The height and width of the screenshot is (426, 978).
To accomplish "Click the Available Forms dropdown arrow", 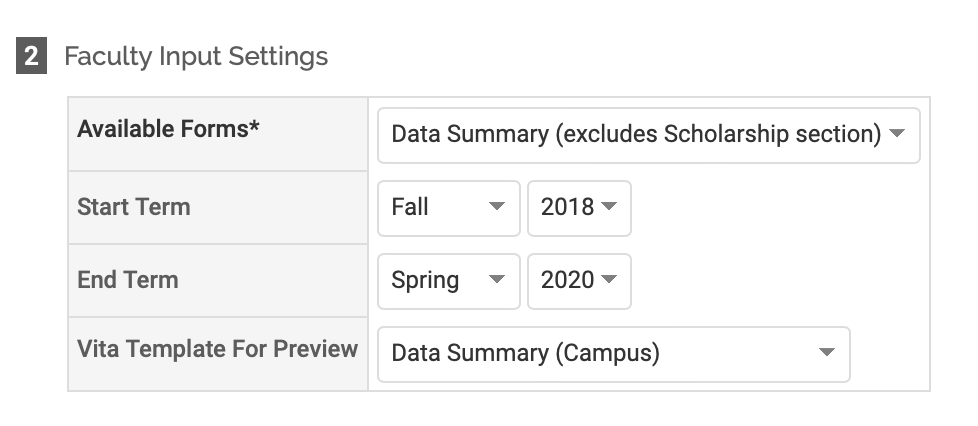I will coord(897,134).
